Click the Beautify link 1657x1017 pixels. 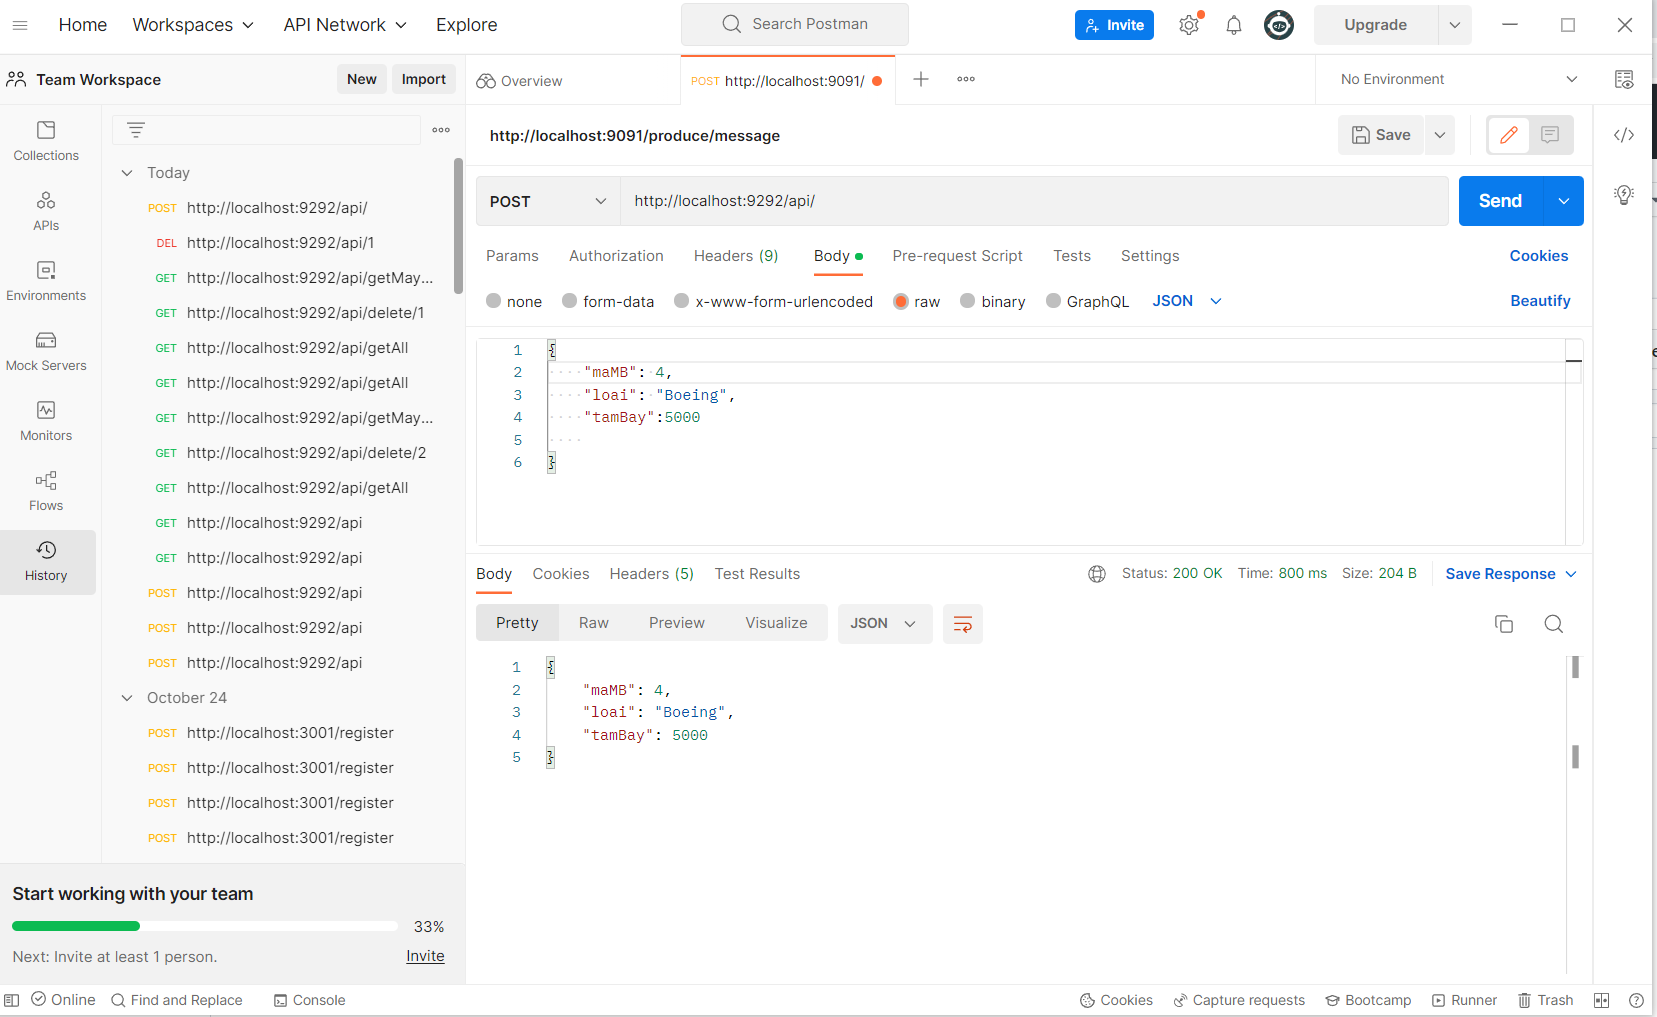pyautogui.click(x=1540, y=301)
